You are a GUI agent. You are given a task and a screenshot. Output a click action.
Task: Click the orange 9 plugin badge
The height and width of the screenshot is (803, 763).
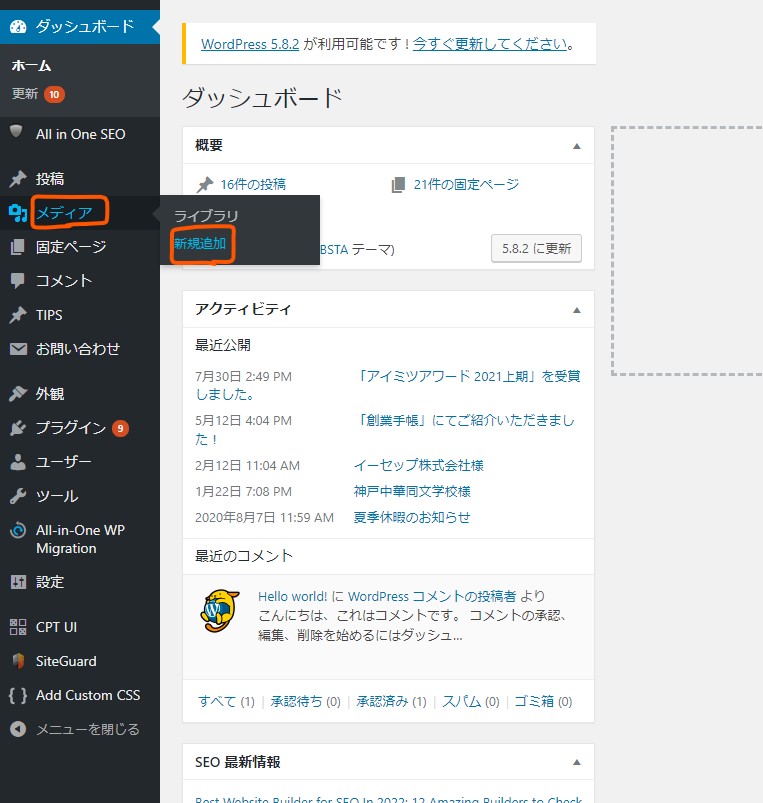click(x=120, y=428)
